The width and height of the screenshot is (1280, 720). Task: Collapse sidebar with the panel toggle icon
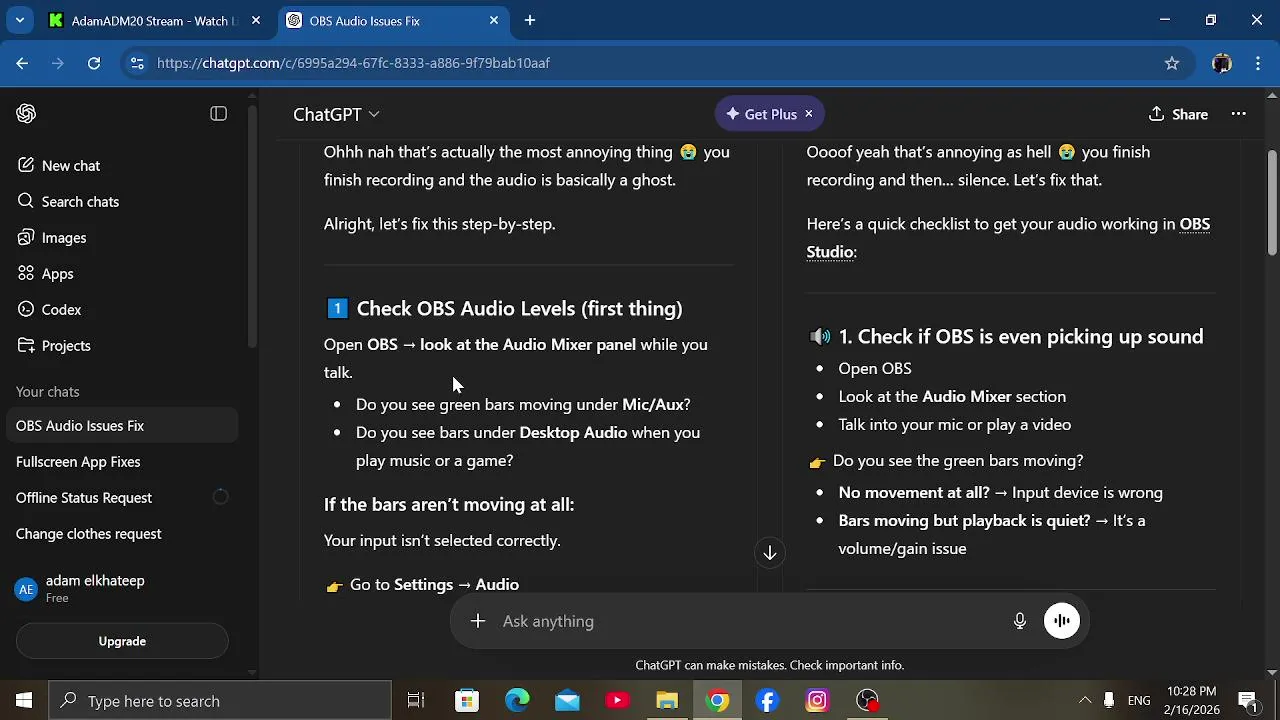[218, 114]
